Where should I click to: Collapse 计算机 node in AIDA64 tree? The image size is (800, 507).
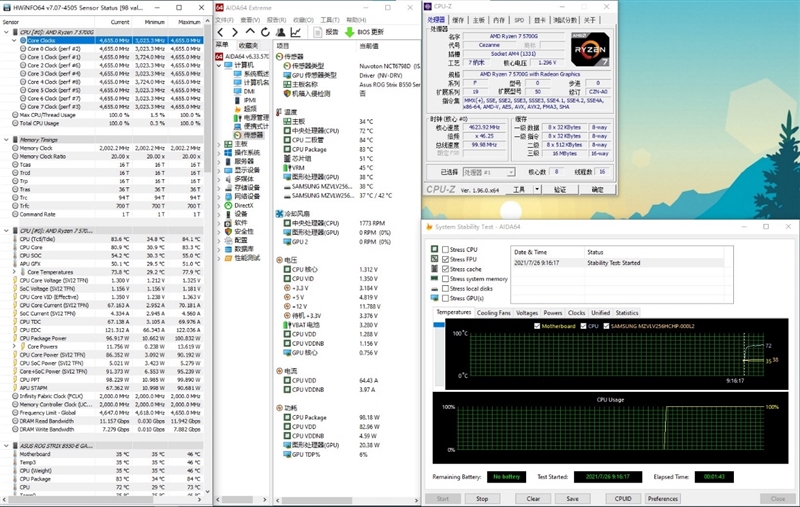219,65
